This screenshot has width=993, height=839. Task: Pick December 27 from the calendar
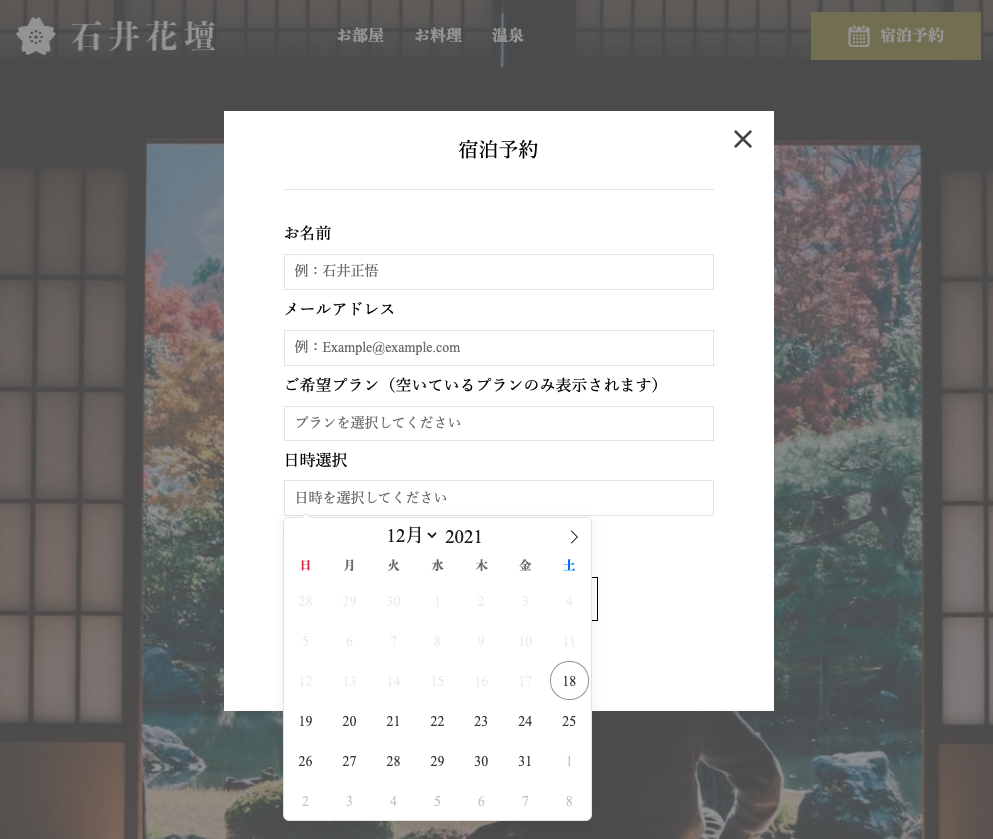349,761
